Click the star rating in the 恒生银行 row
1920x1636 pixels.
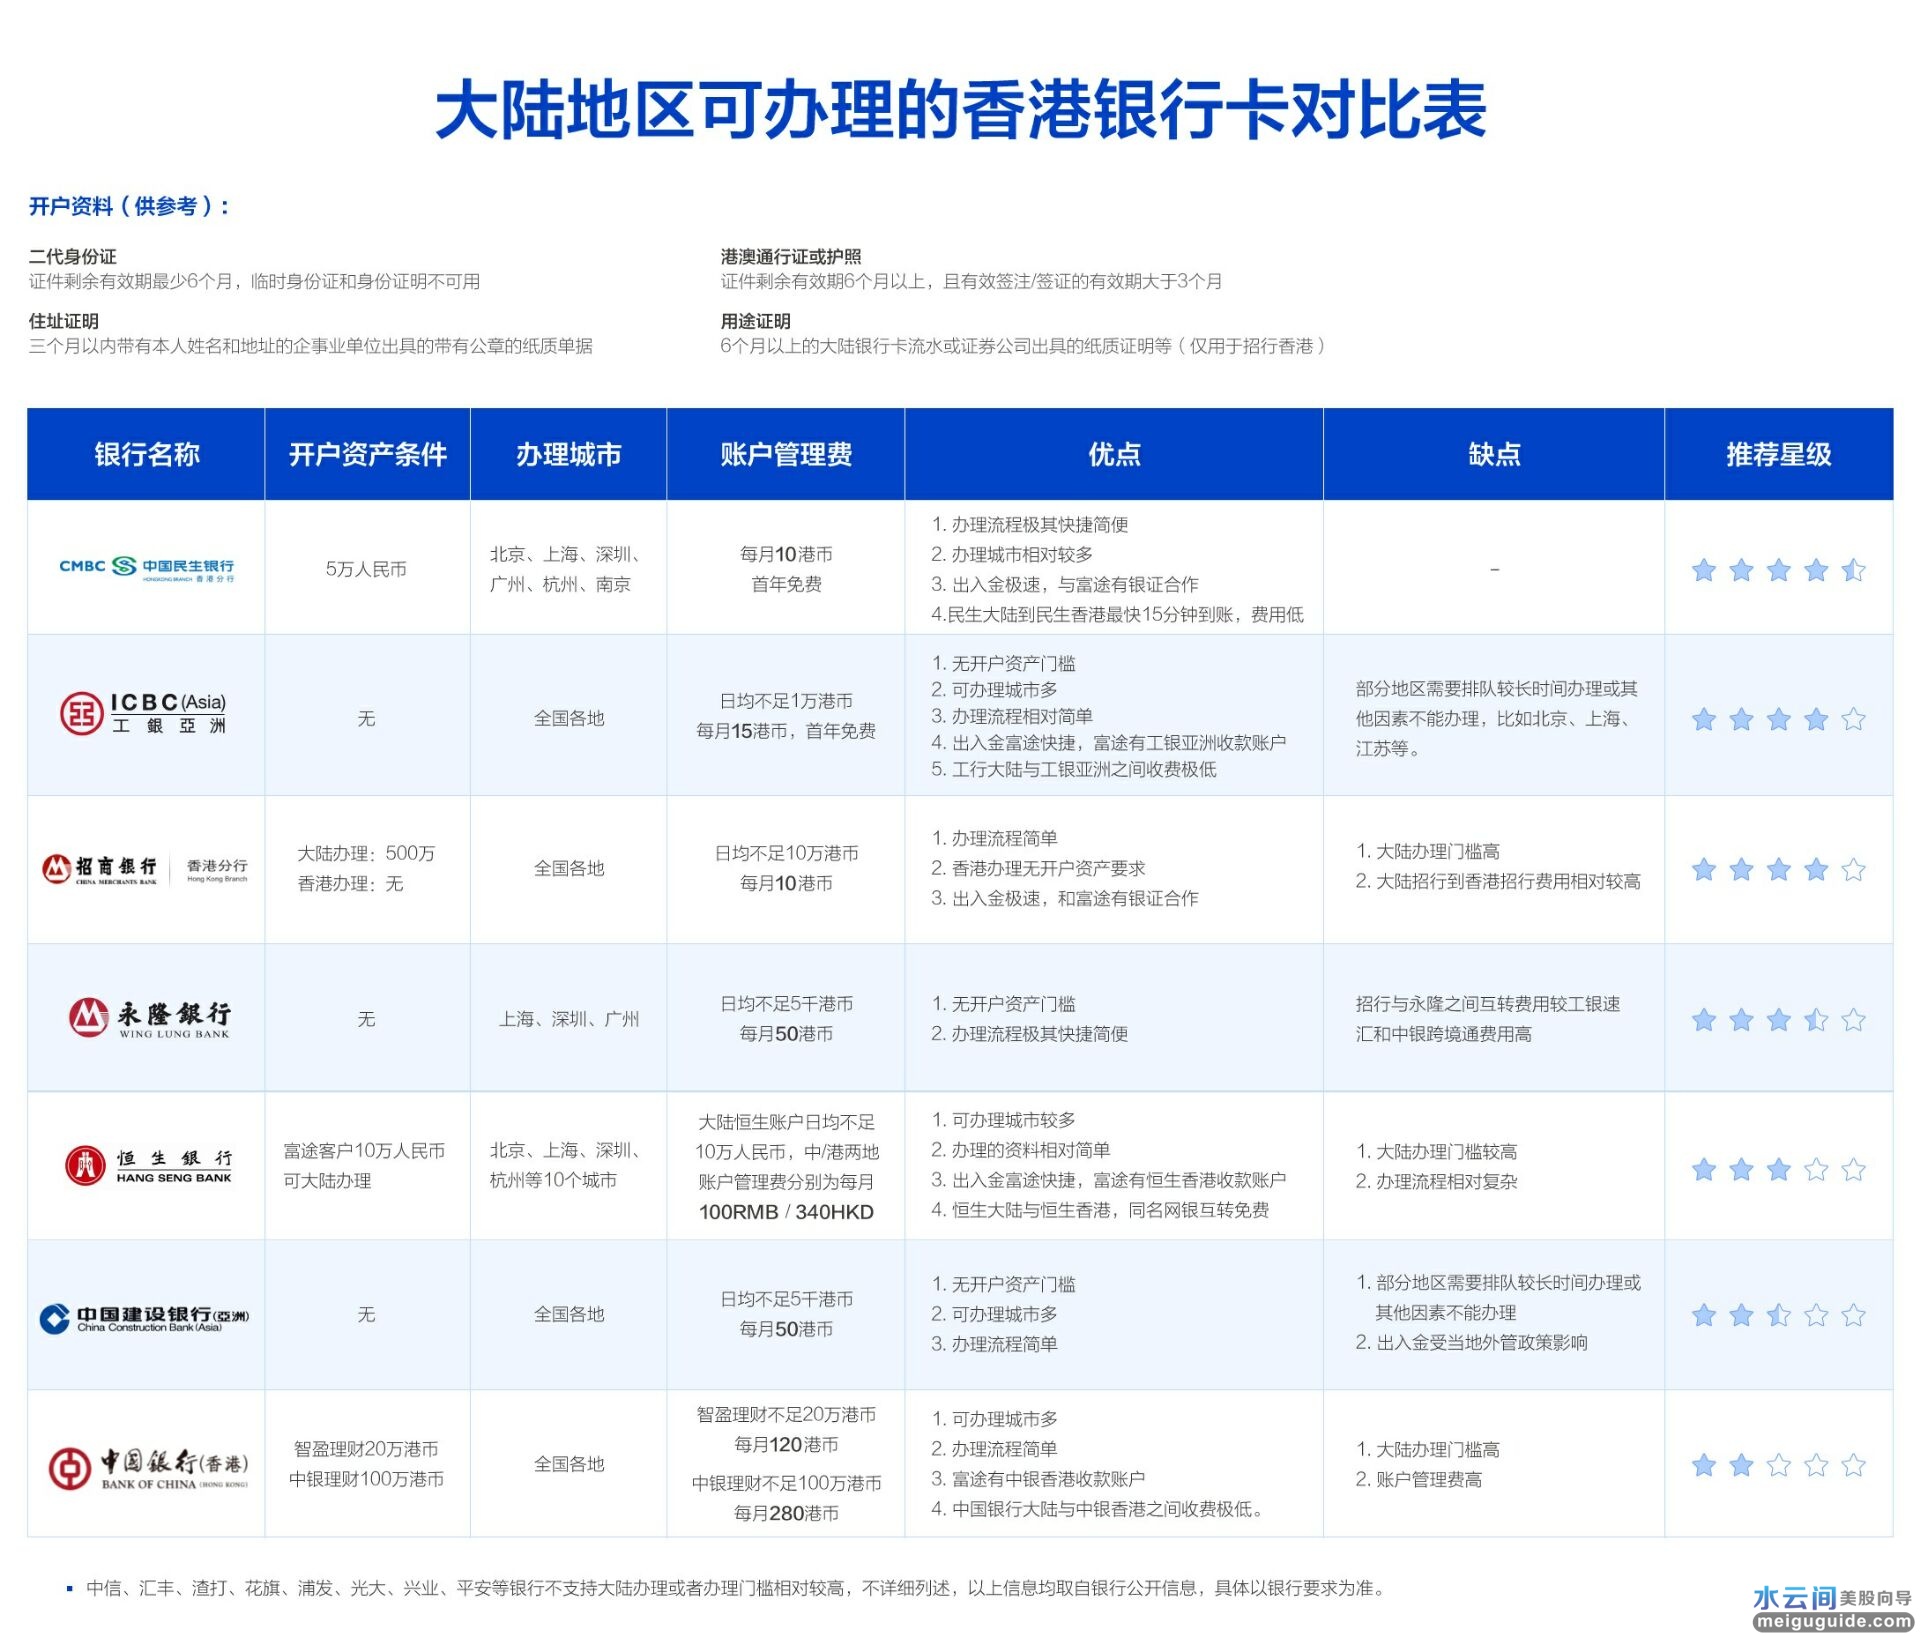pos(1778,1169)
